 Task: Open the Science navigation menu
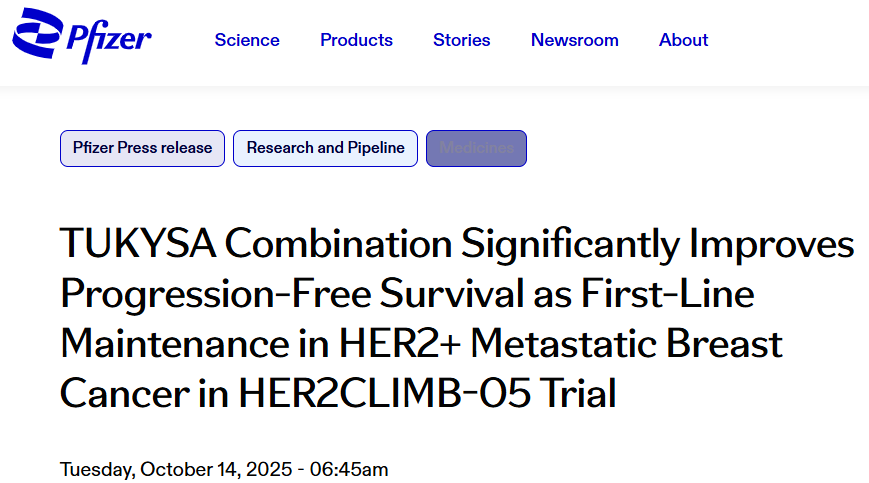coord(247,40)
